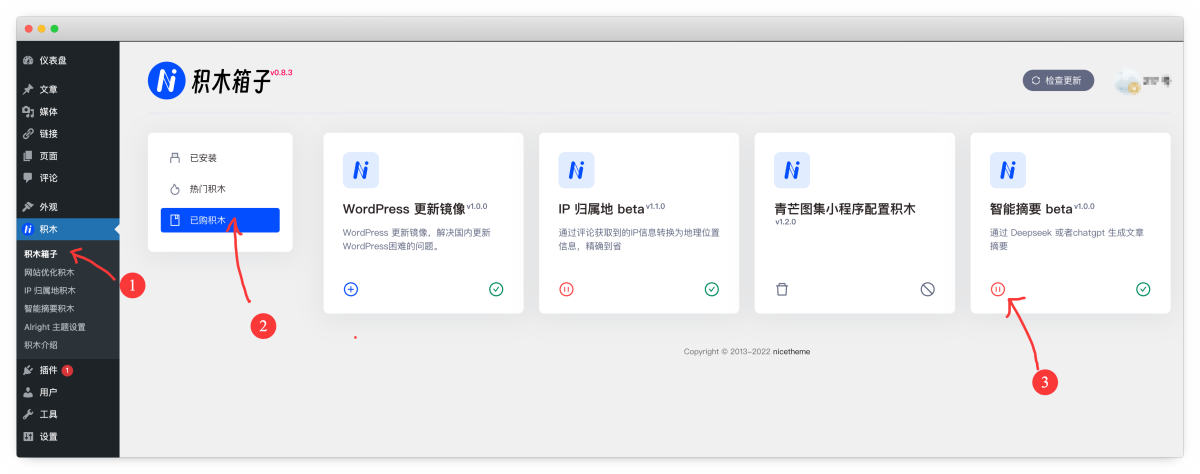
Task: Switch to the 已安装 tab
Action: click(220, 158)
